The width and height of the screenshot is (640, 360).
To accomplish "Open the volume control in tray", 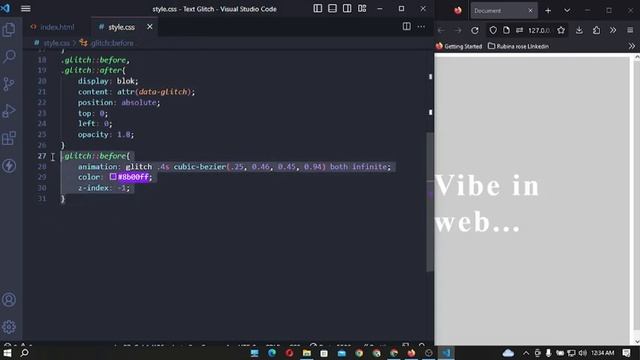I will pyautogui.click(x=582, y=353).
